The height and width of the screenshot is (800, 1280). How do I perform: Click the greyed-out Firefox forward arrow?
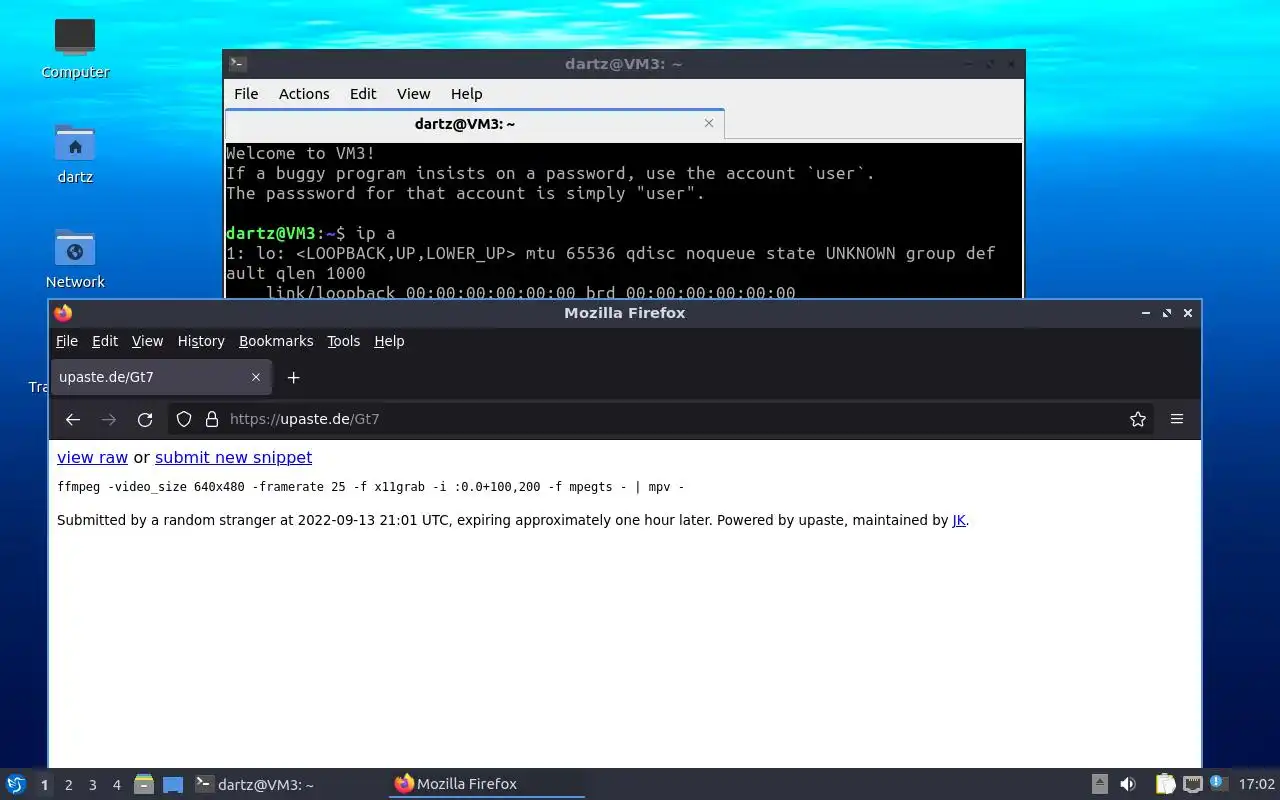click(x=109, y=419)
